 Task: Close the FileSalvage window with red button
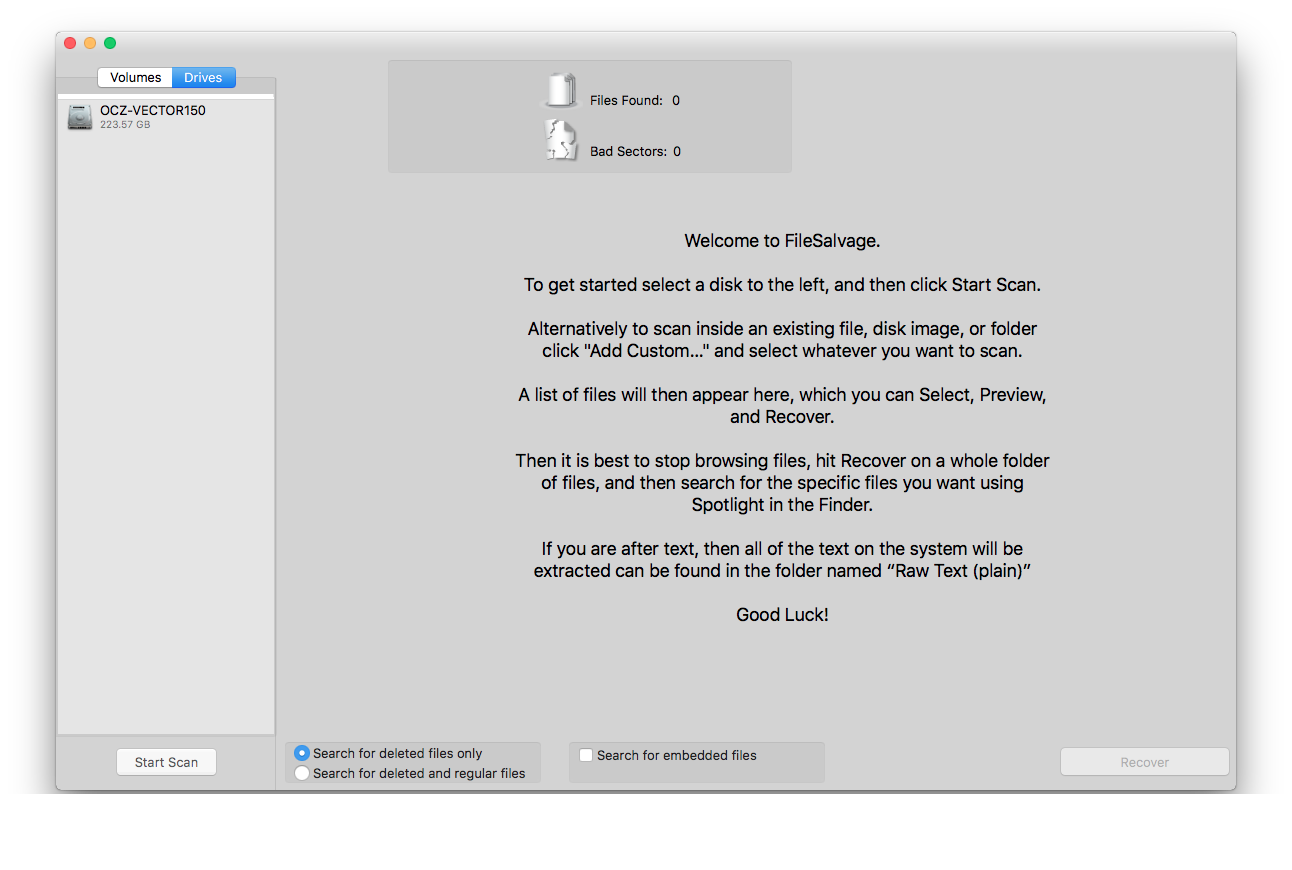[x=70, y=43]
